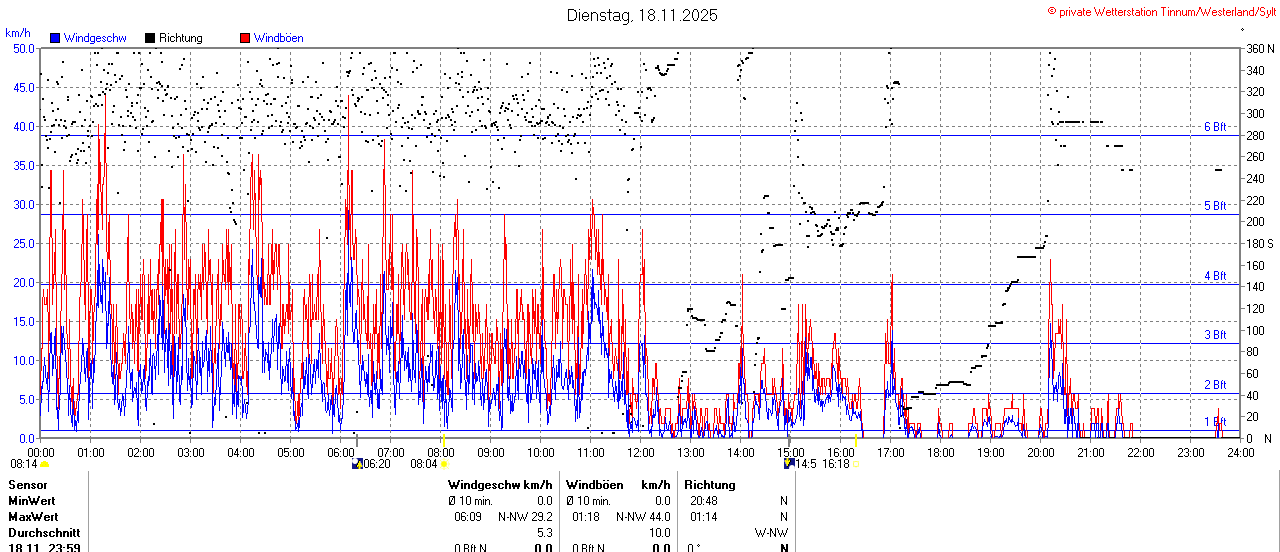The width and height of the screenshot is (1280, 552).
Task: Click the red Windböen legend swatch
Action: [x=245, y=38]
